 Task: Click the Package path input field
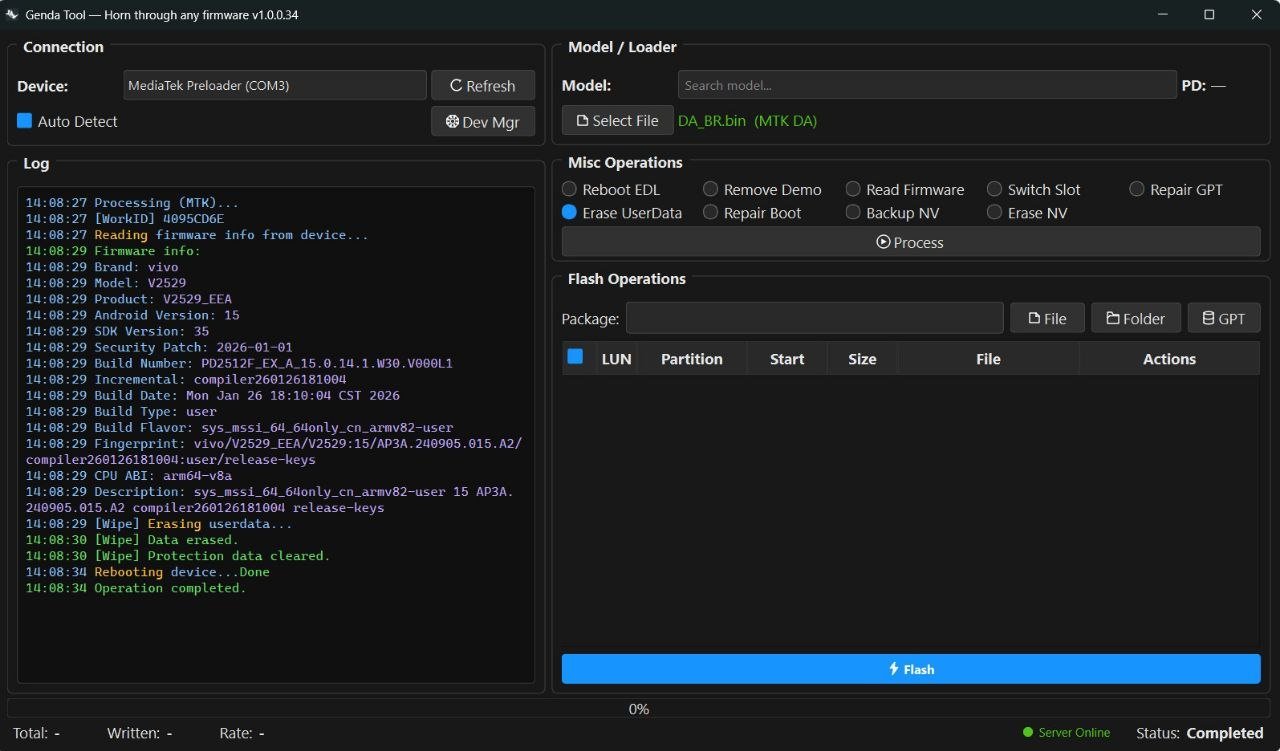[x=814, y=319]
